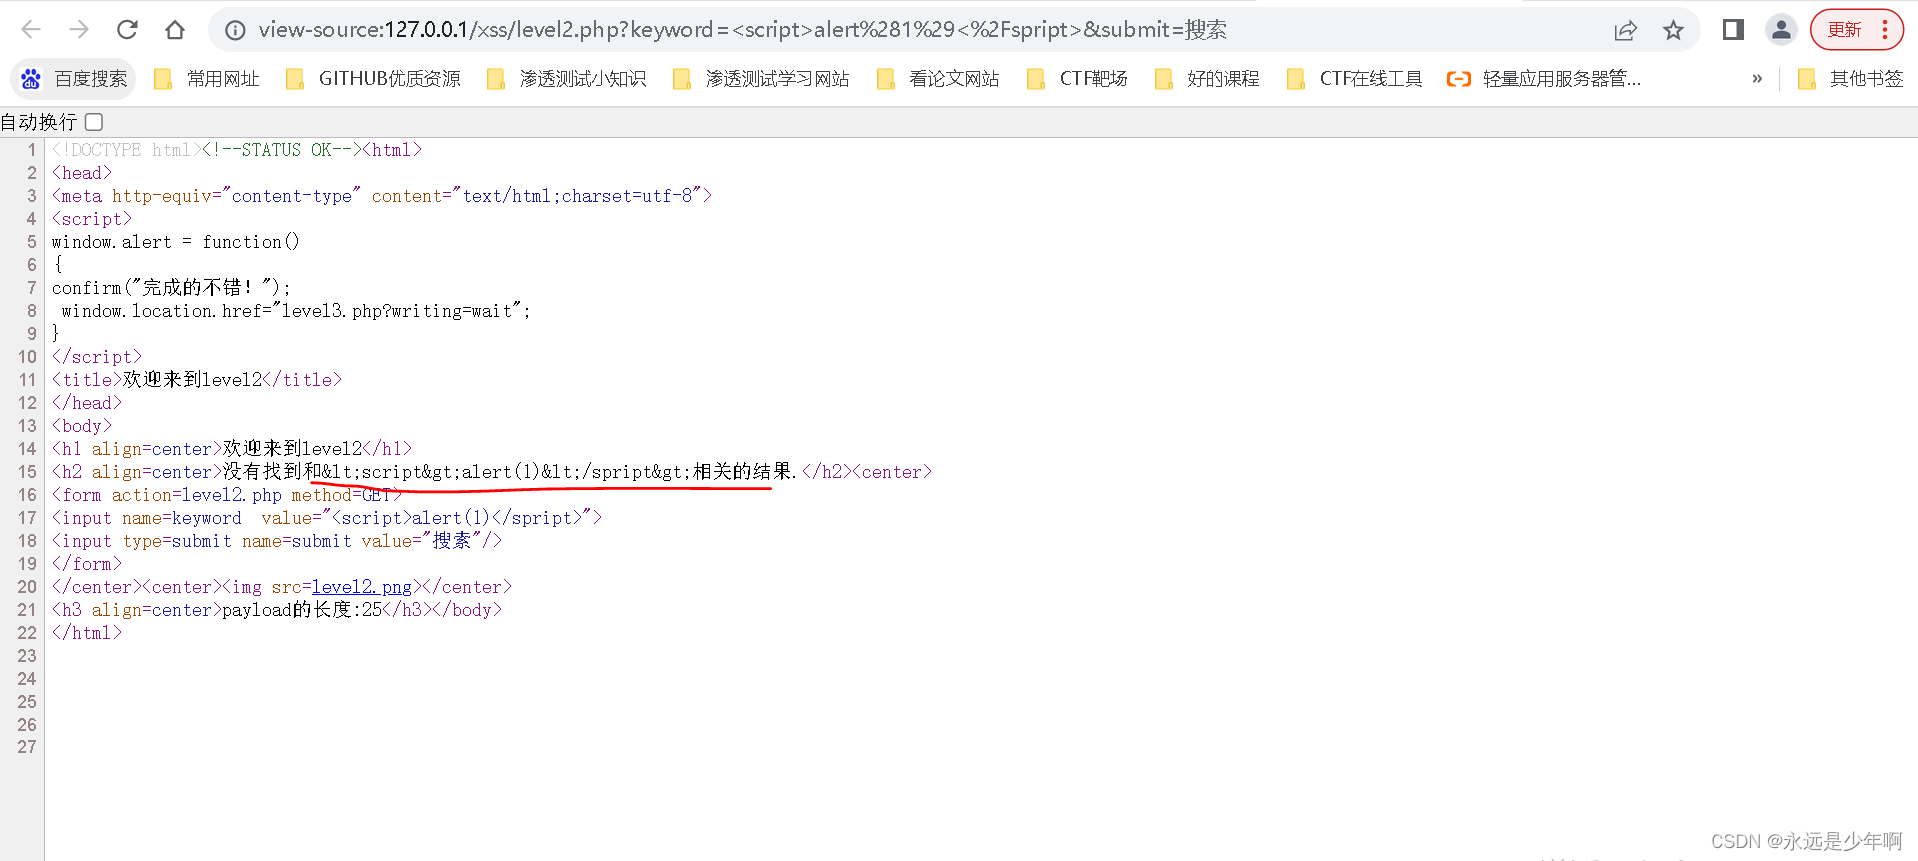Open 百度搜索 bookmark

(74, 79)
